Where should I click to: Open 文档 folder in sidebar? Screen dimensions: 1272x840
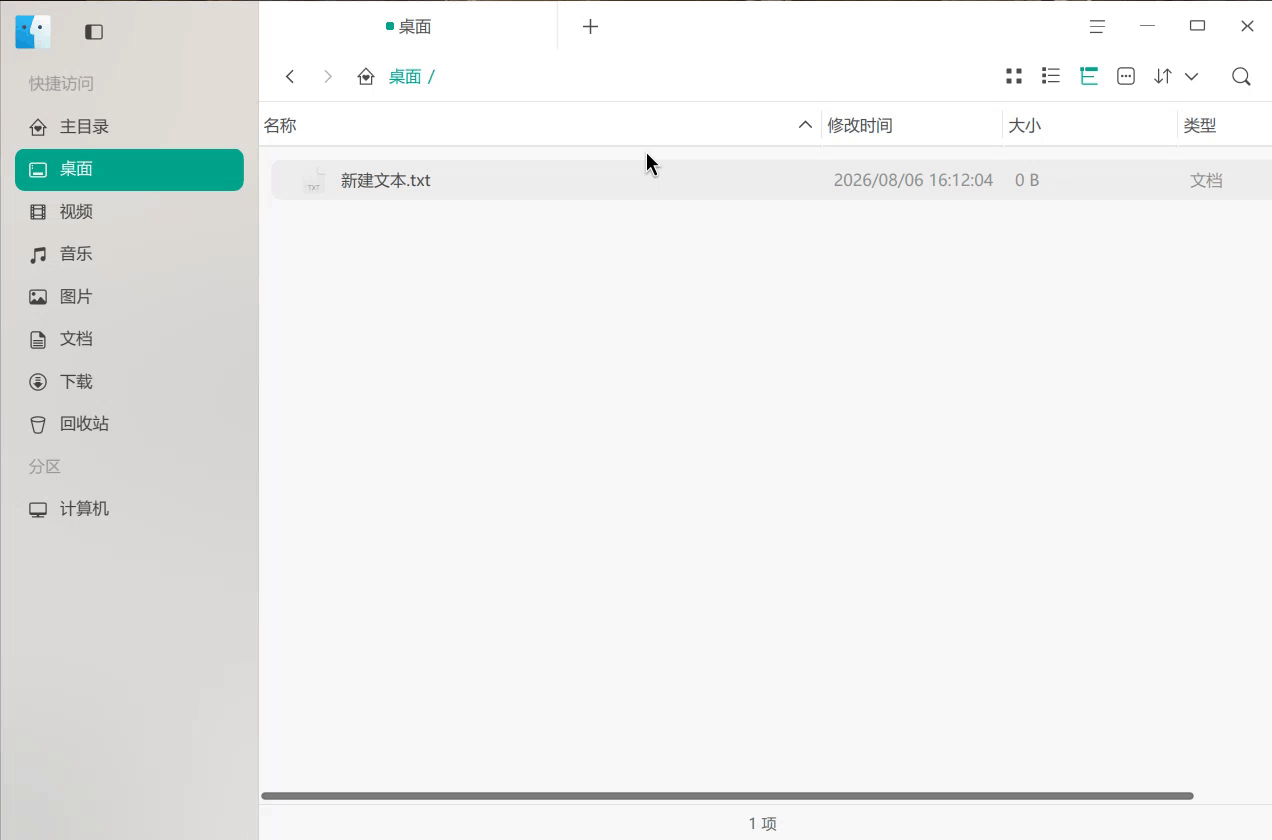pyautogui.click(x=129, y=339)
